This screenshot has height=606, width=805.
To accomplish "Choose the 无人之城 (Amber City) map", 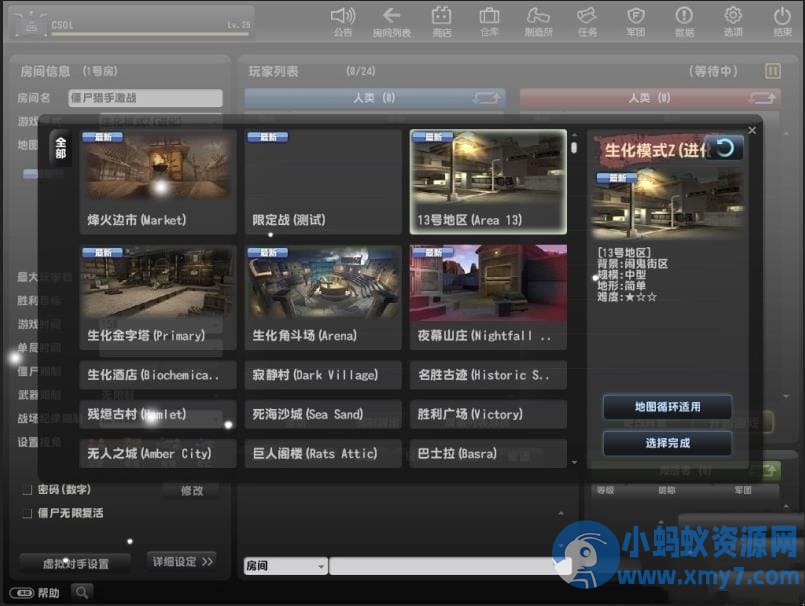I will (158, 453).
